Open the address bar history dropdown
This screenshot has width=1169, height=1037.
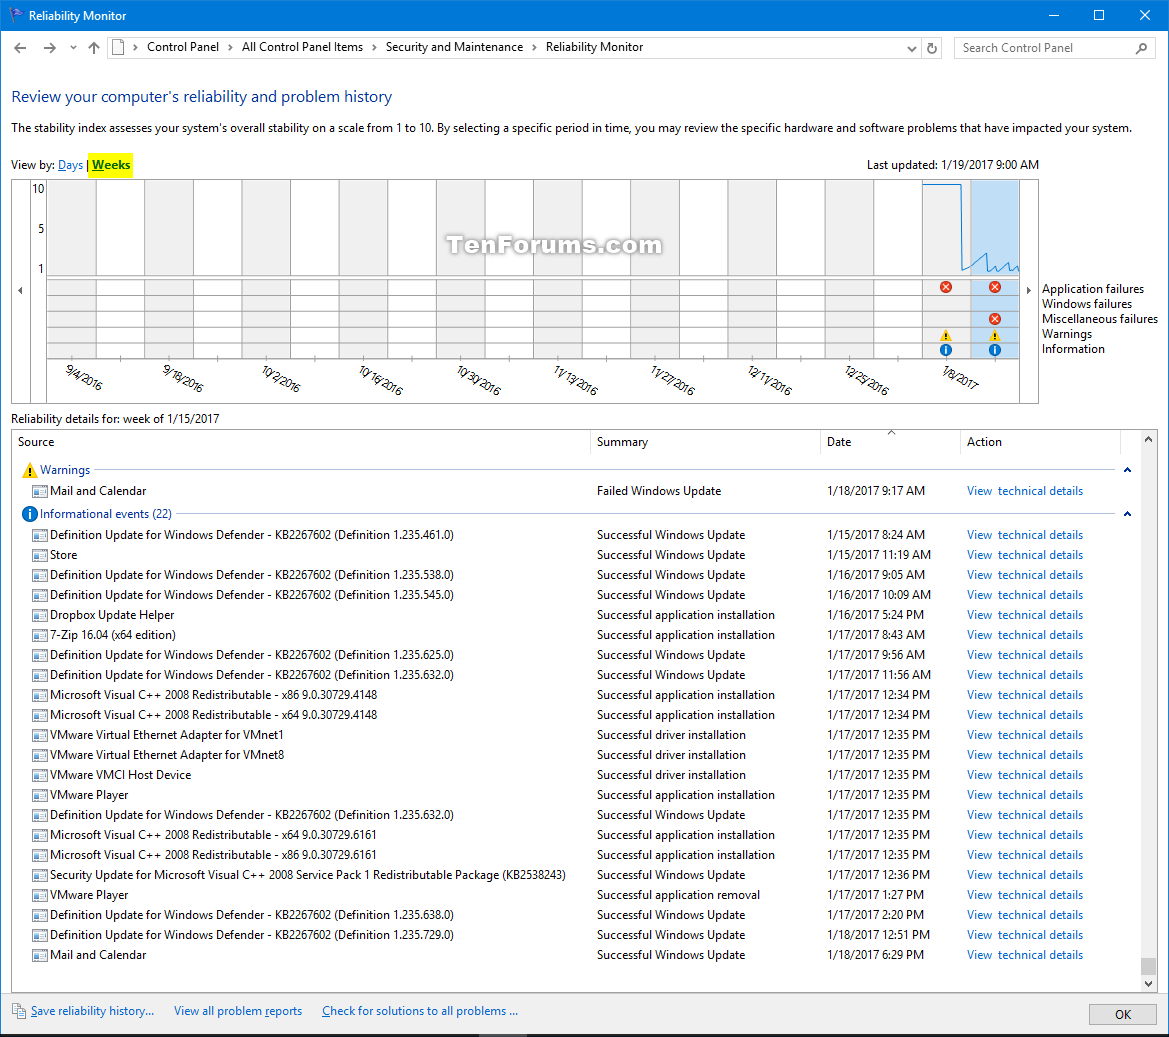[910, 47]
